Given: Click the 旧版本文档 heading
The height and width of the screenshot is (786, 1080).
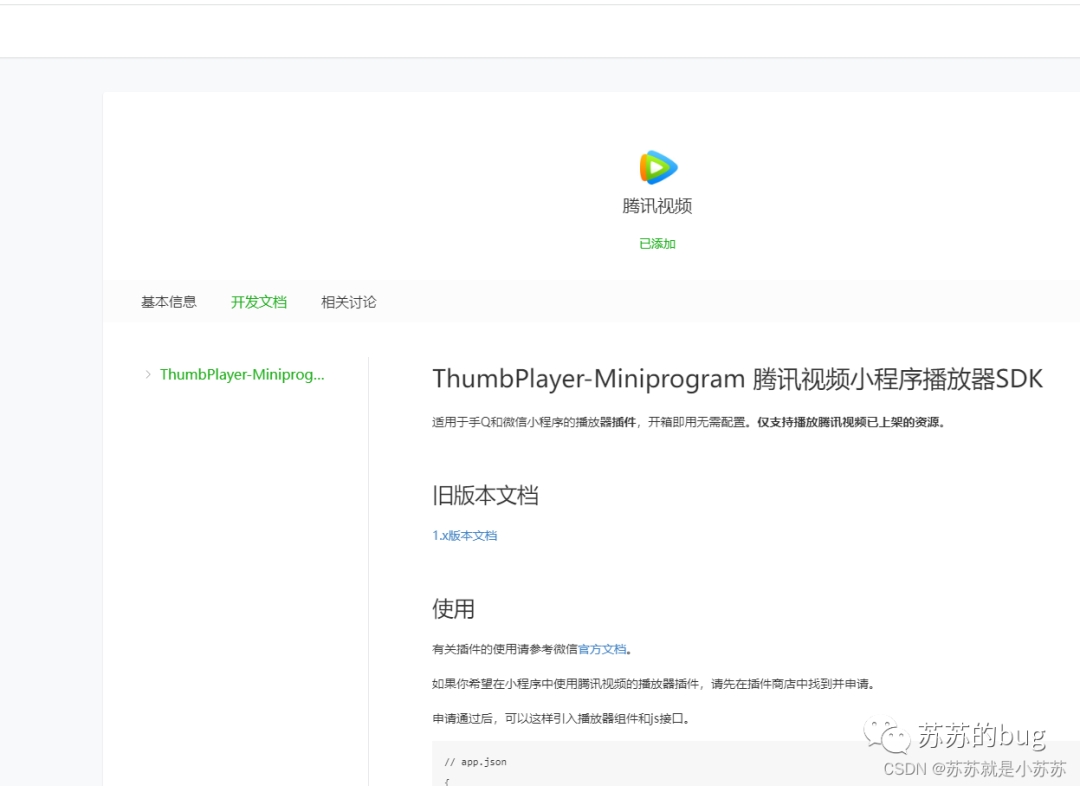Looking at the screenshot, I should click(x=485, y=495).
